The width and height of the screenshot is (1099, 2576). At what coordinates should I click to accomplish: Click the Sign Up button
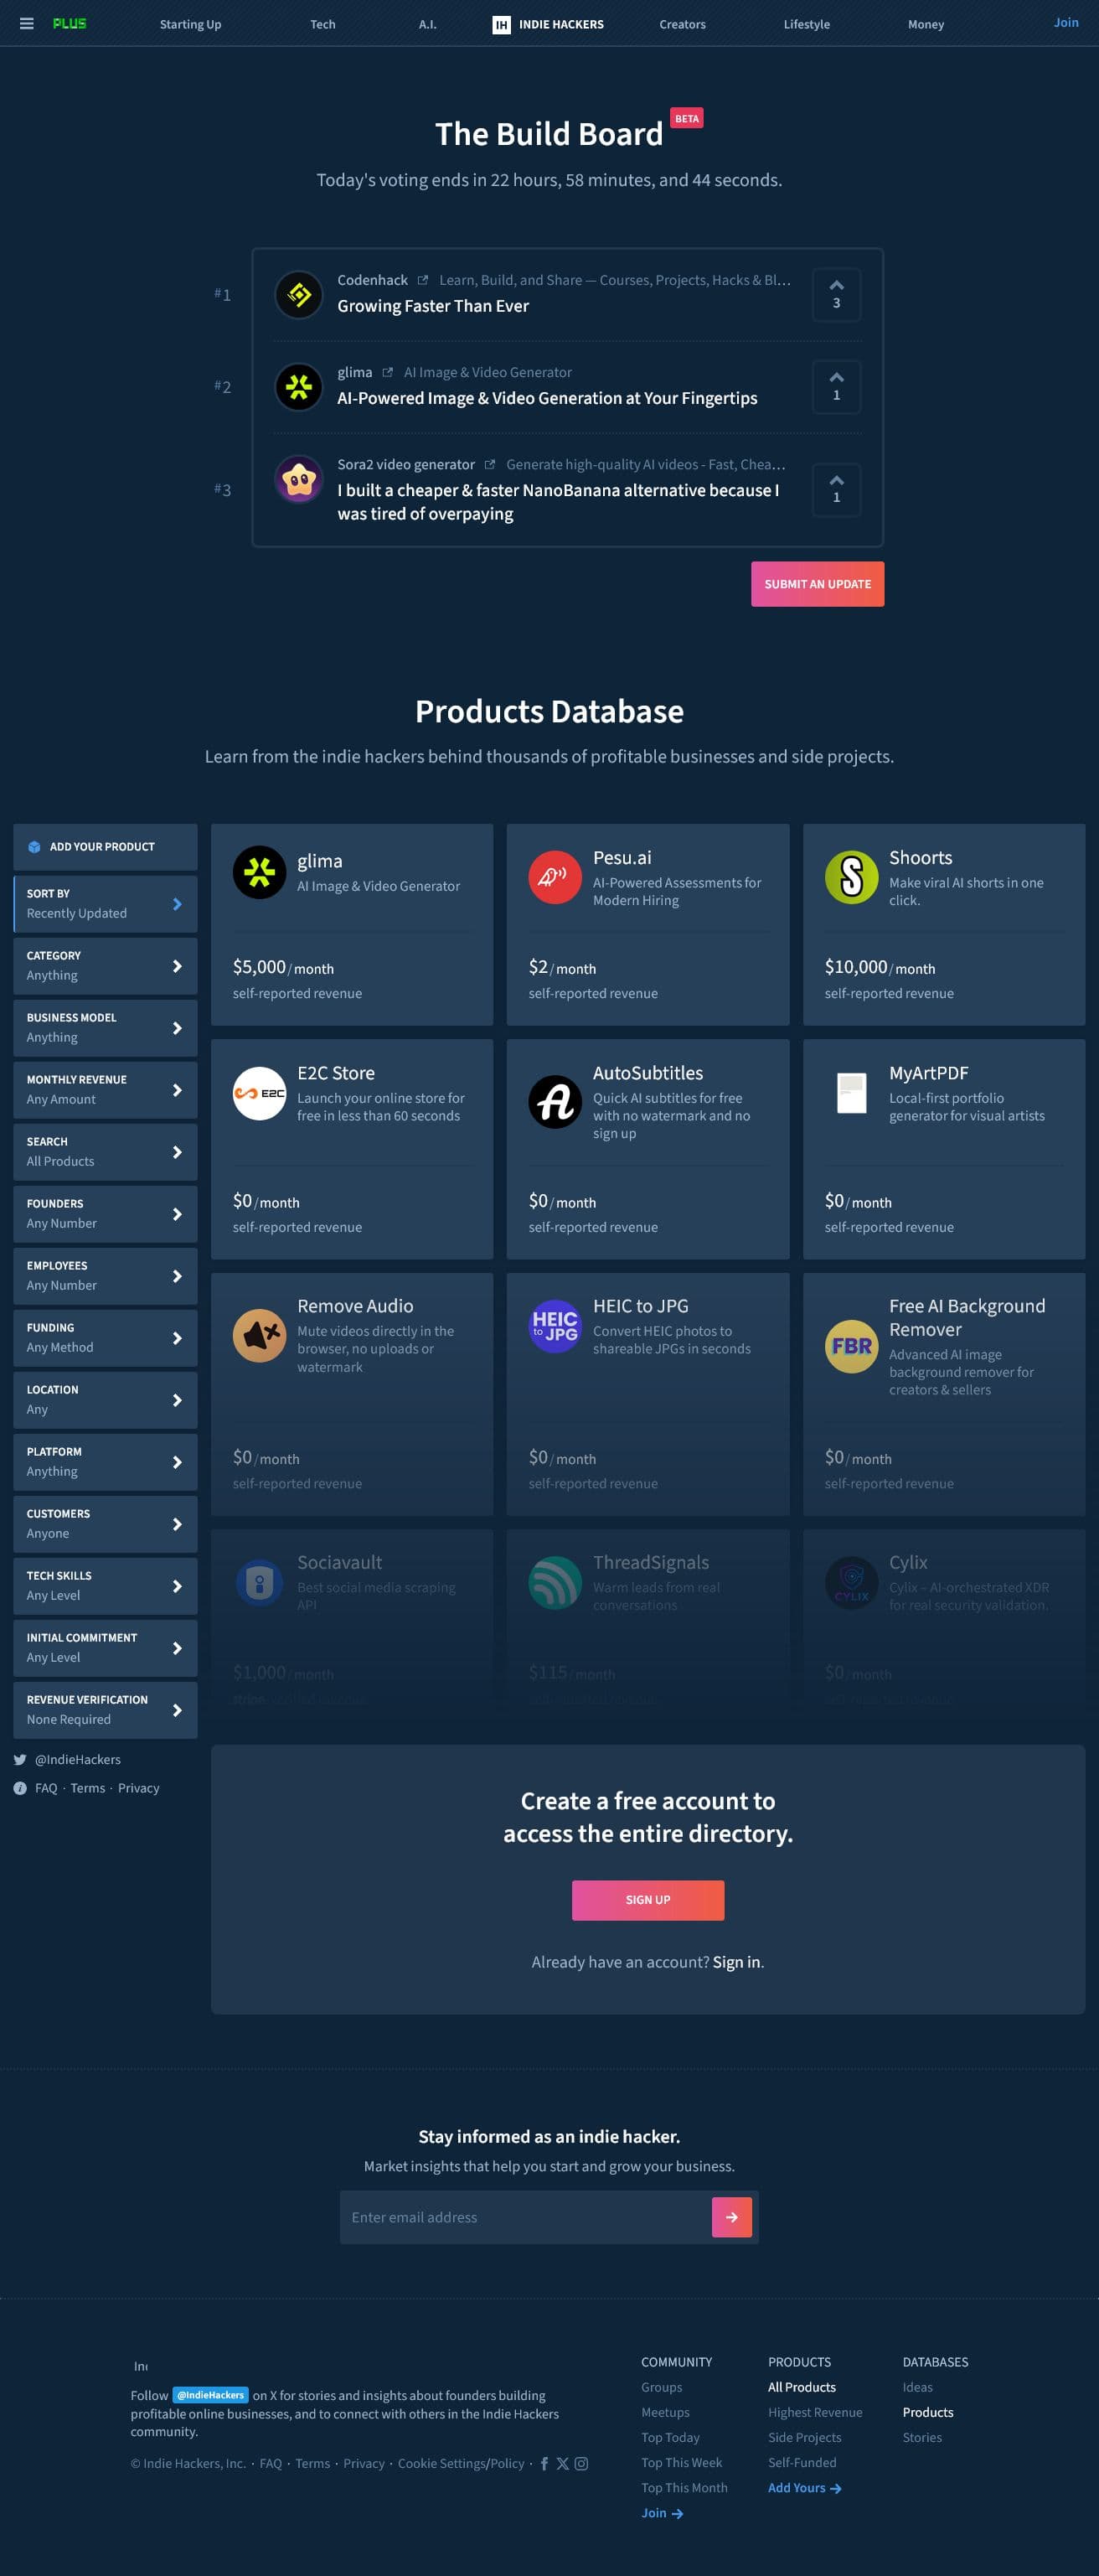648,1900
